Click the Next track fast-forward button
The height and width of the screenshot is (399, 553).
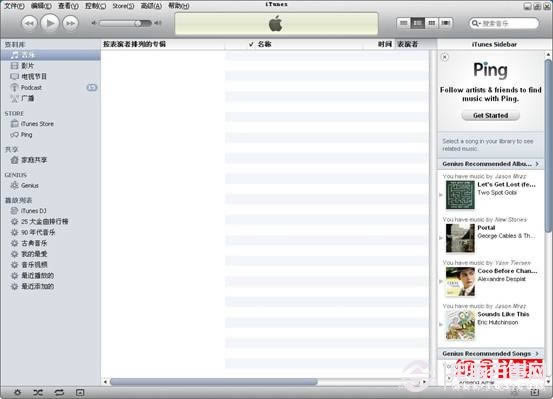70,23
